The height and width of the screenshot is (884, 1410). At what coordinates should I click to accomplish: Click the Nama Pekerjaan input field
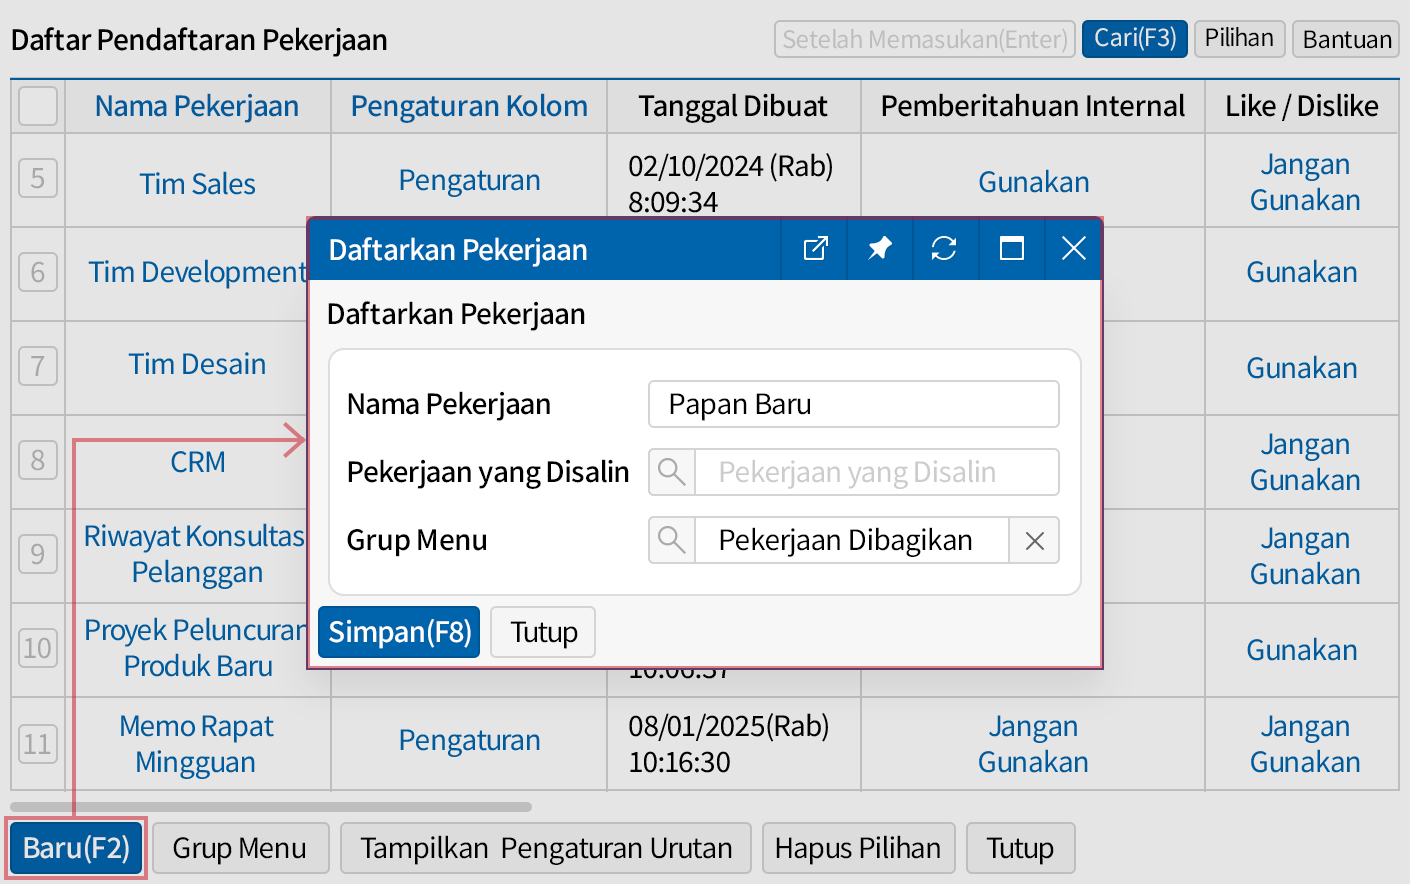click(853, 404)
